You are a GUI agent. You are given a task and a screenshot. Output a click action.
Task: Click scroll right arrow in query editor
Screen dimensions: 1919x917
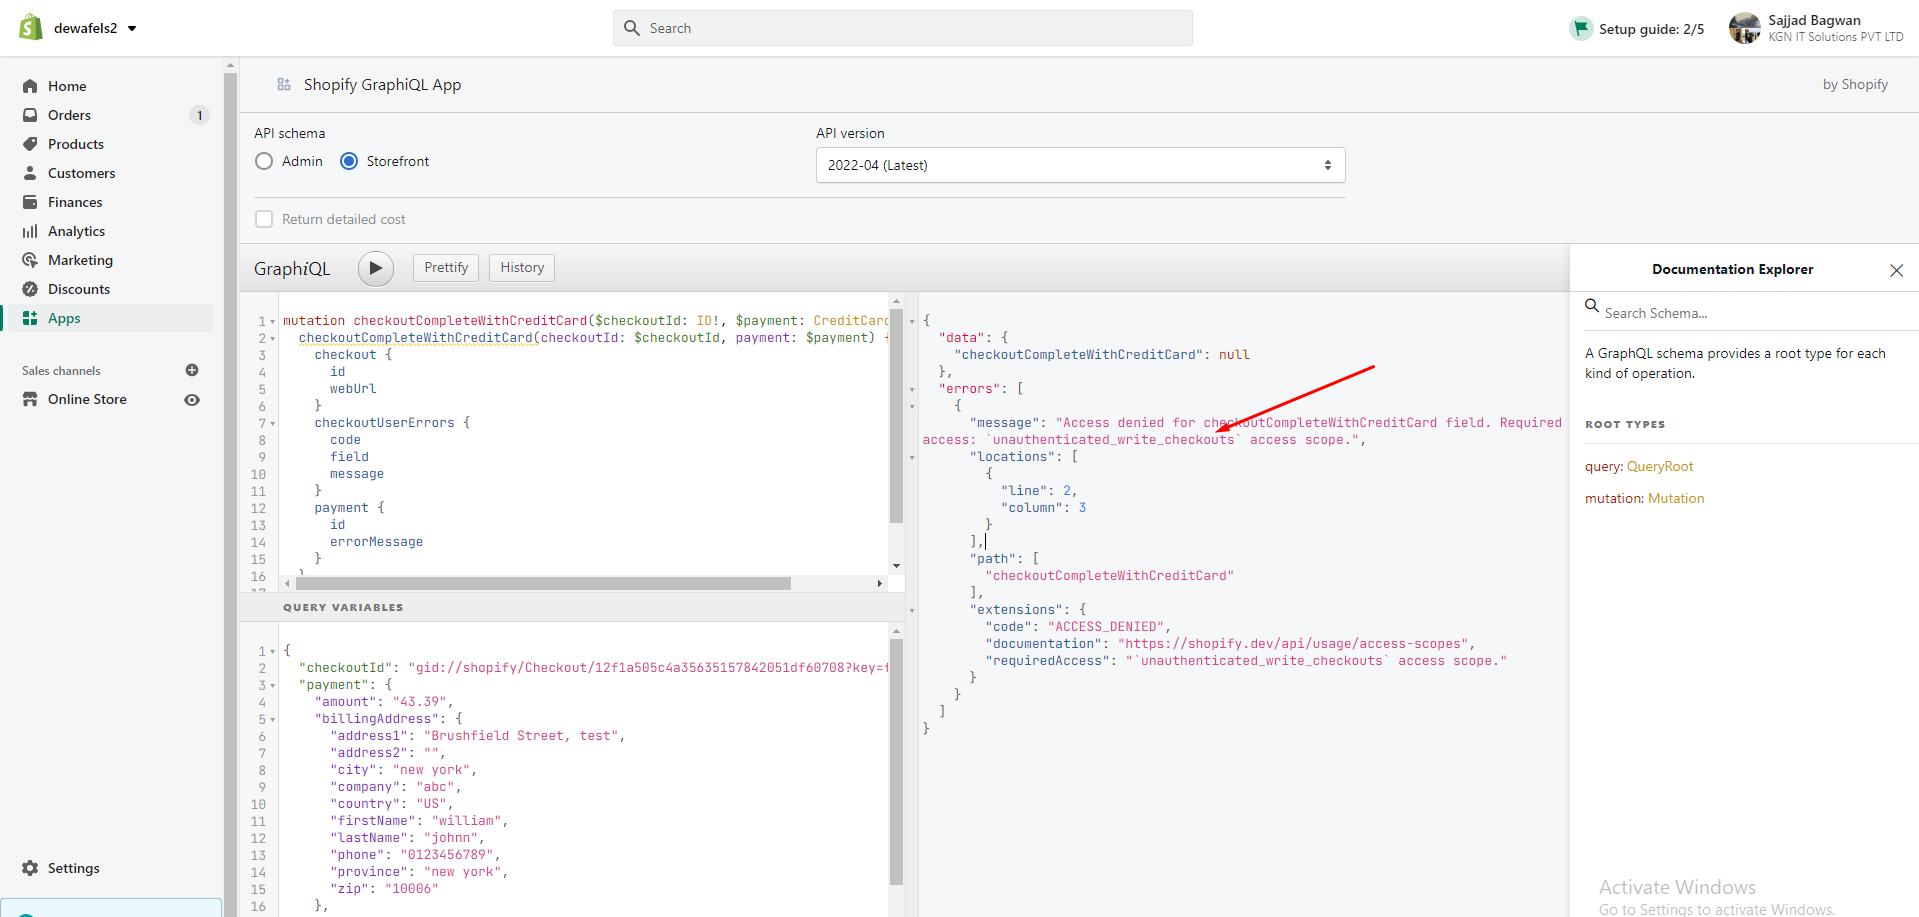pyautogui.click(x=880, y=583)
